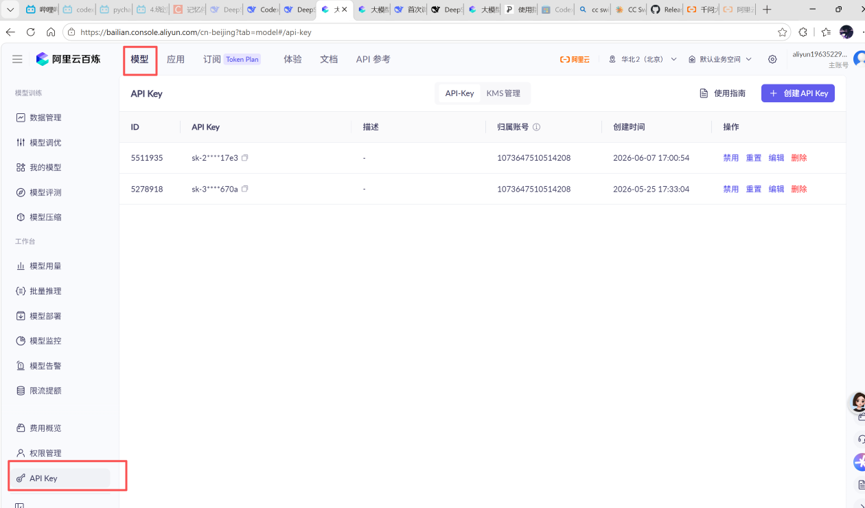Viewport: 865px width, 508px height.
Task: Open 模型压缩 in the sidebar
Action: point(45,217)
